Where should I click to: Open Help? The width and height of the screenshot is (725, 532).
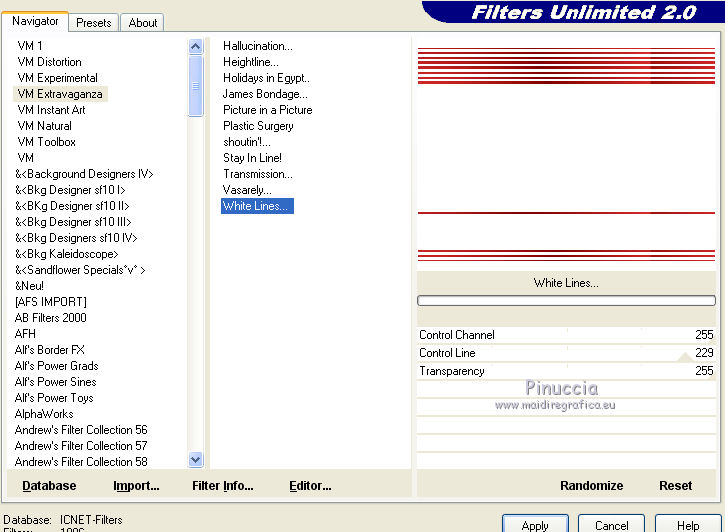click(688, 524)
